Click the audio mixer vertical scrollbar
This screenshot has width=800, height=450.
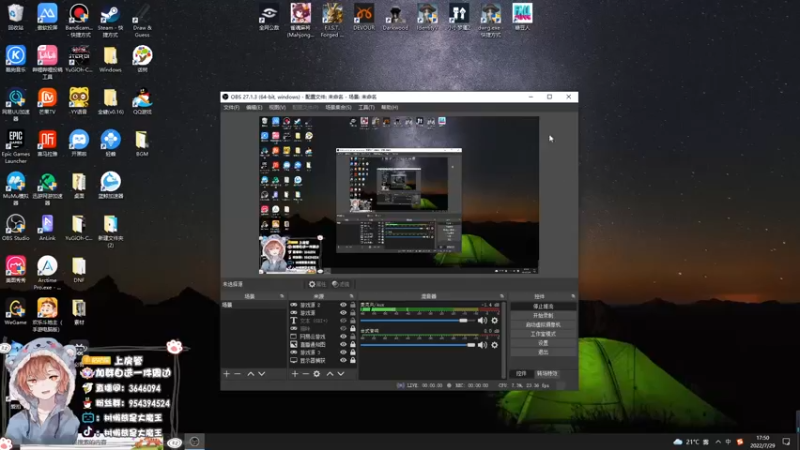coord(504,339)
